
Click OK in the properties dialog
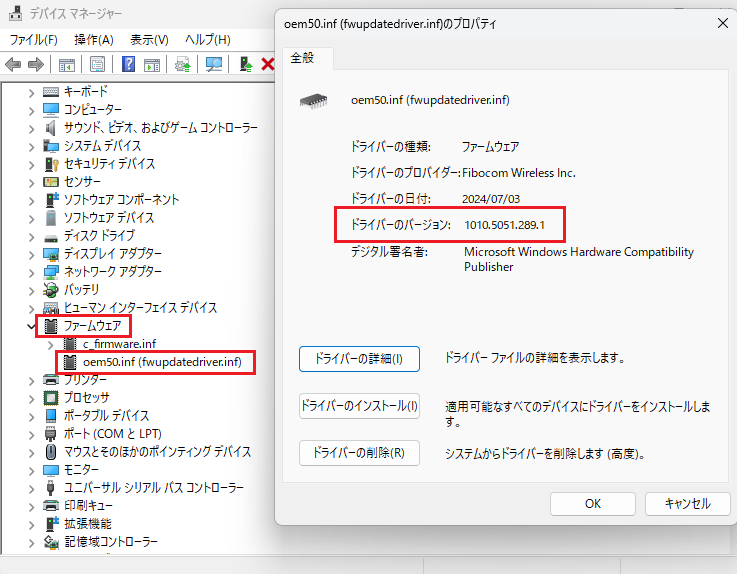[x=593, y=504]
